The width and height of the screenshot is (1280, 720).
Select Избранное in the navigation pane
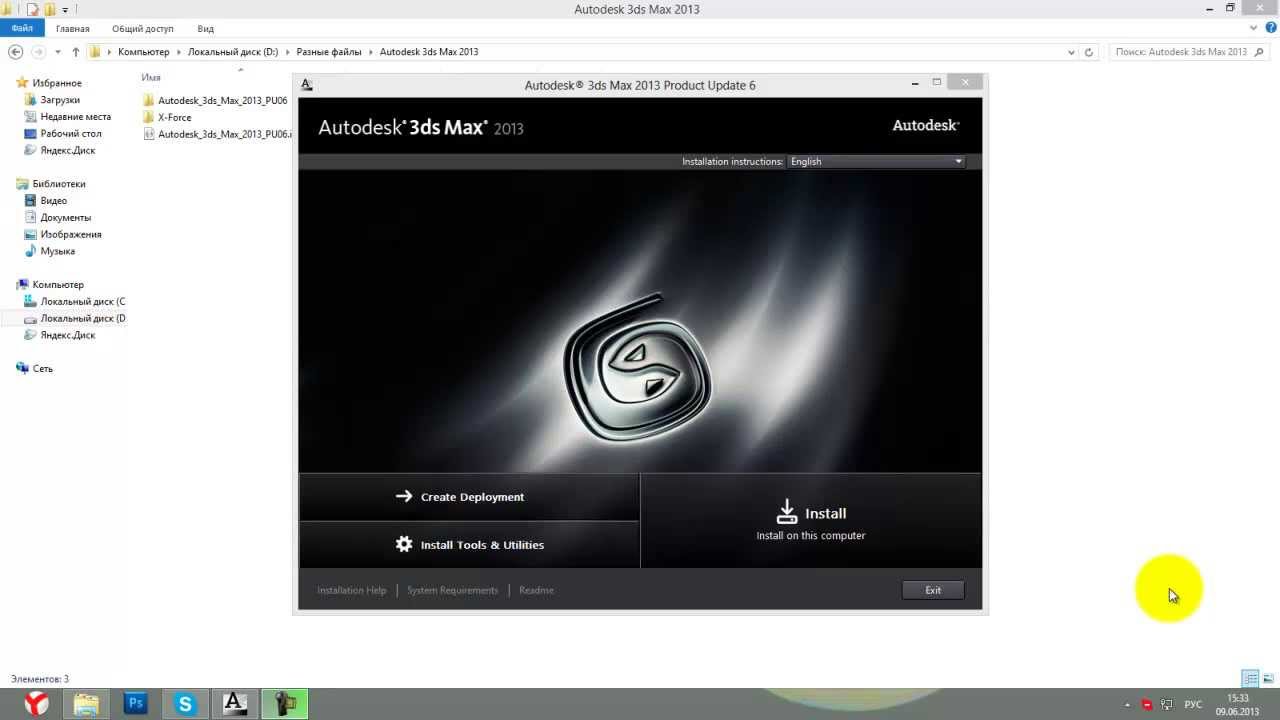(57, 83)
